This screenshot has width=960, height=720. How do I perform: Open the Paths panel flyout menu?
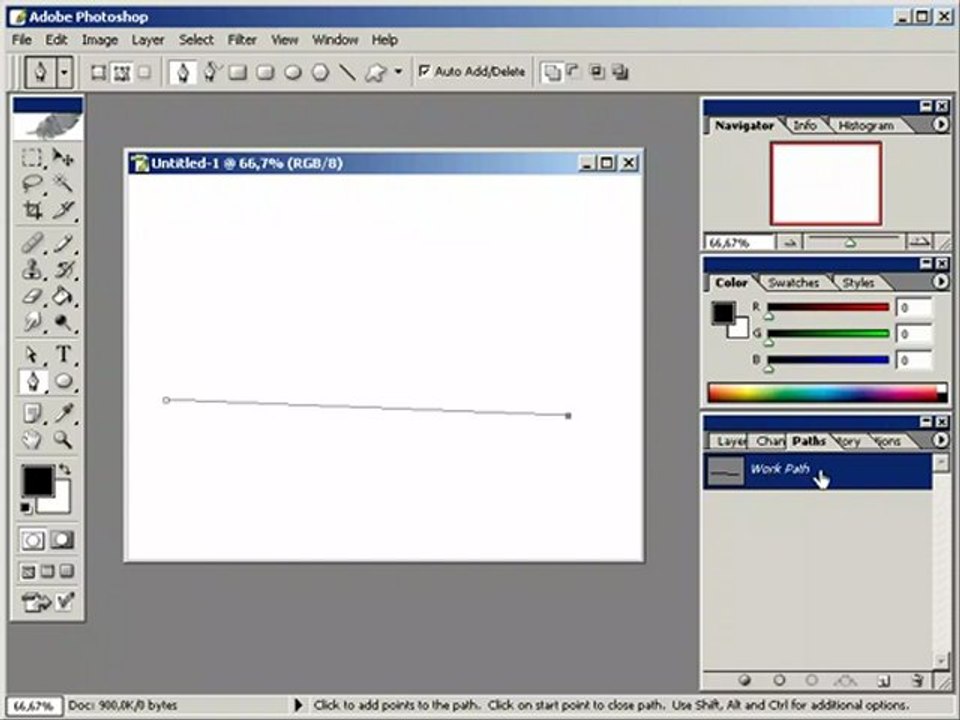click(940, 440)
